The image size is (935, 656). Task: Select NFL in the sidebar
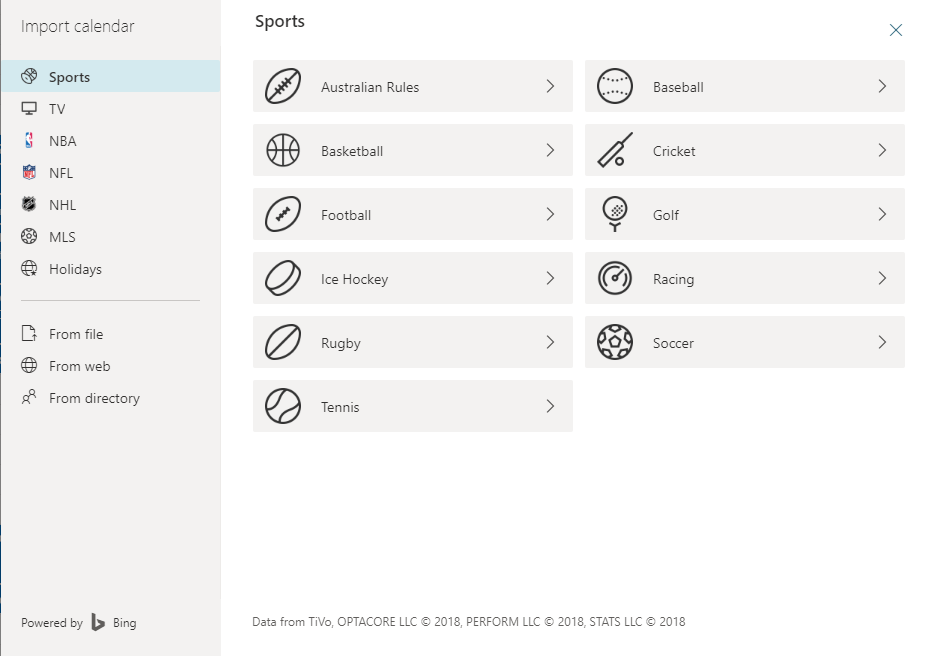click(111, 173)
